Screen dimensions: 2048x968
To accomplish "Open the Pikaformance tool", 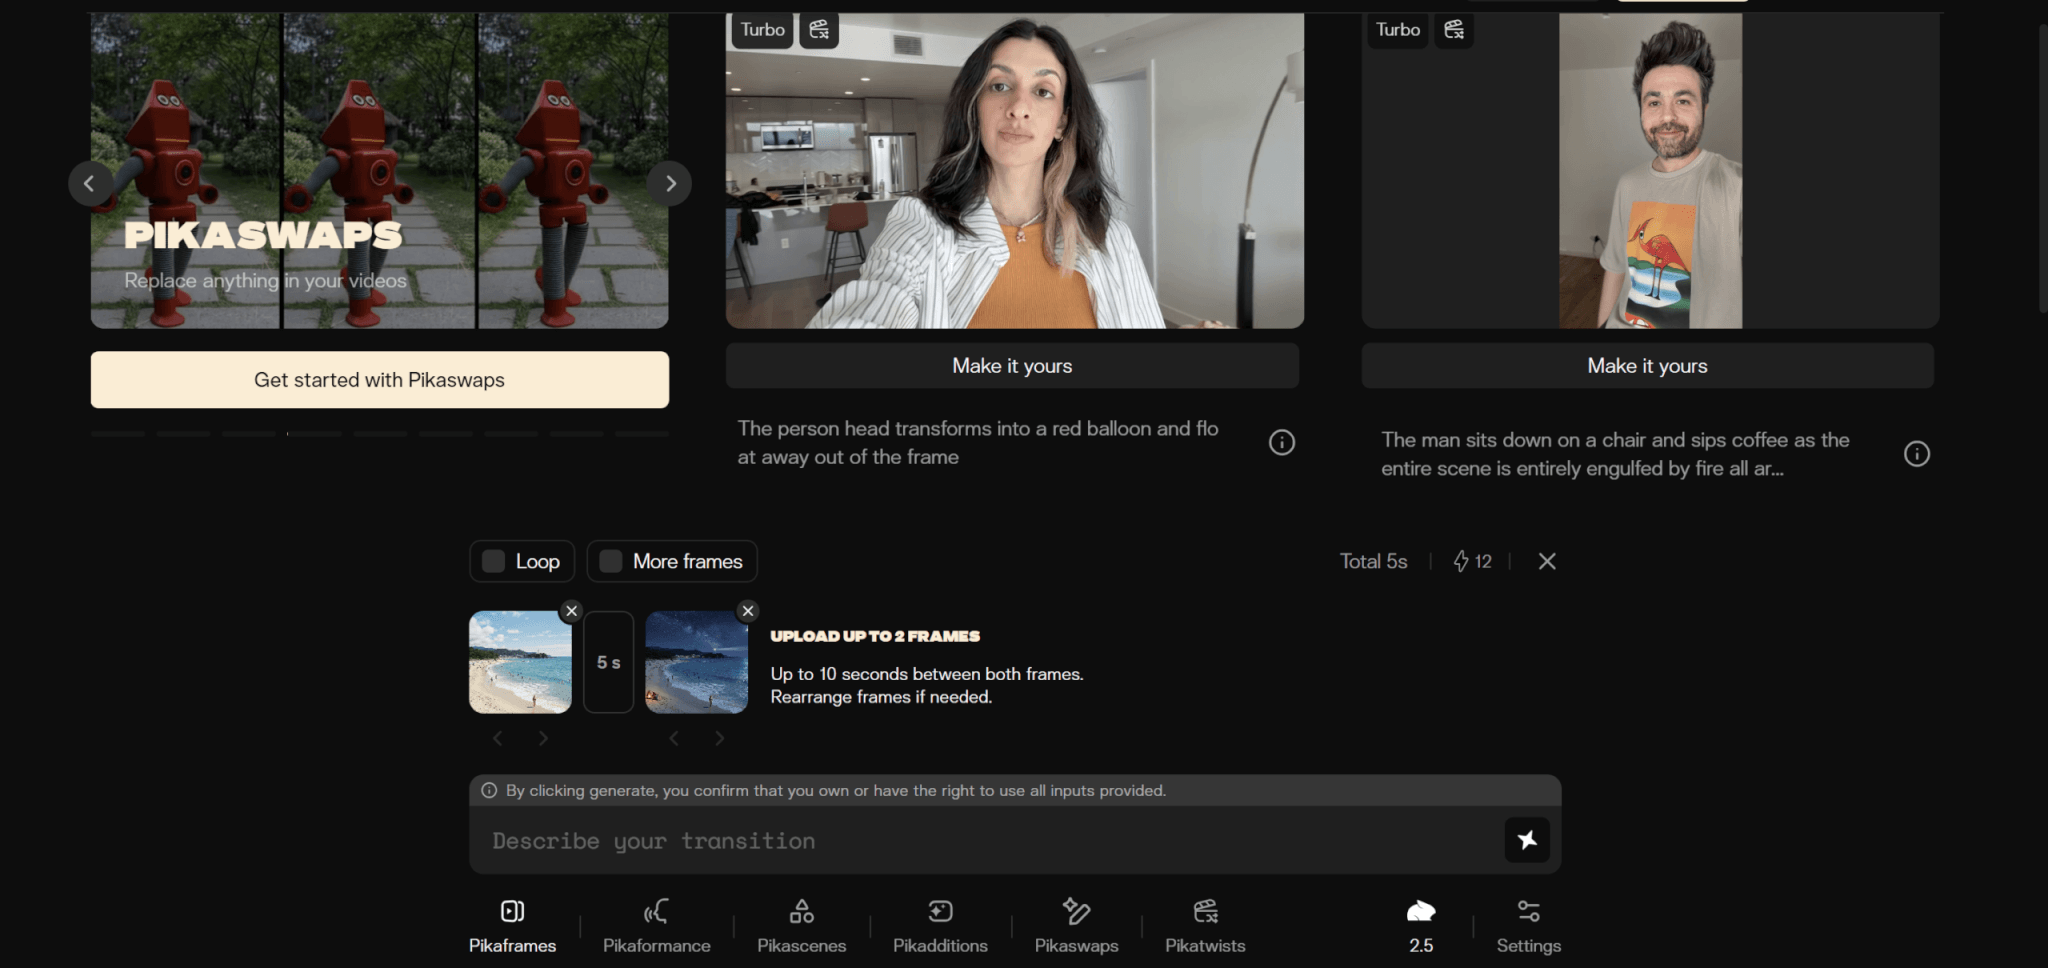I will (656, 925).
